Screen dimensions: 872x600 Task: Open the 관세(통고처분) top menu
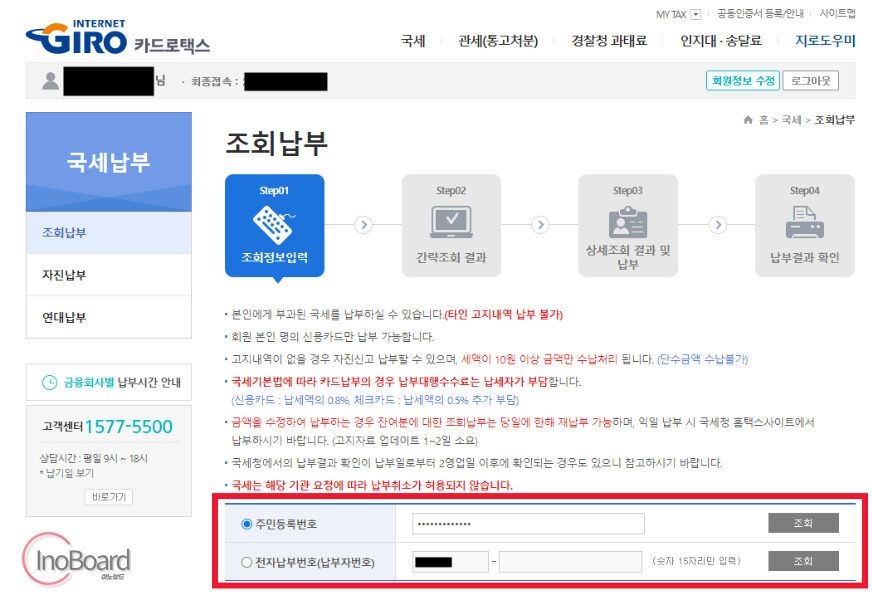coord(498,41)
